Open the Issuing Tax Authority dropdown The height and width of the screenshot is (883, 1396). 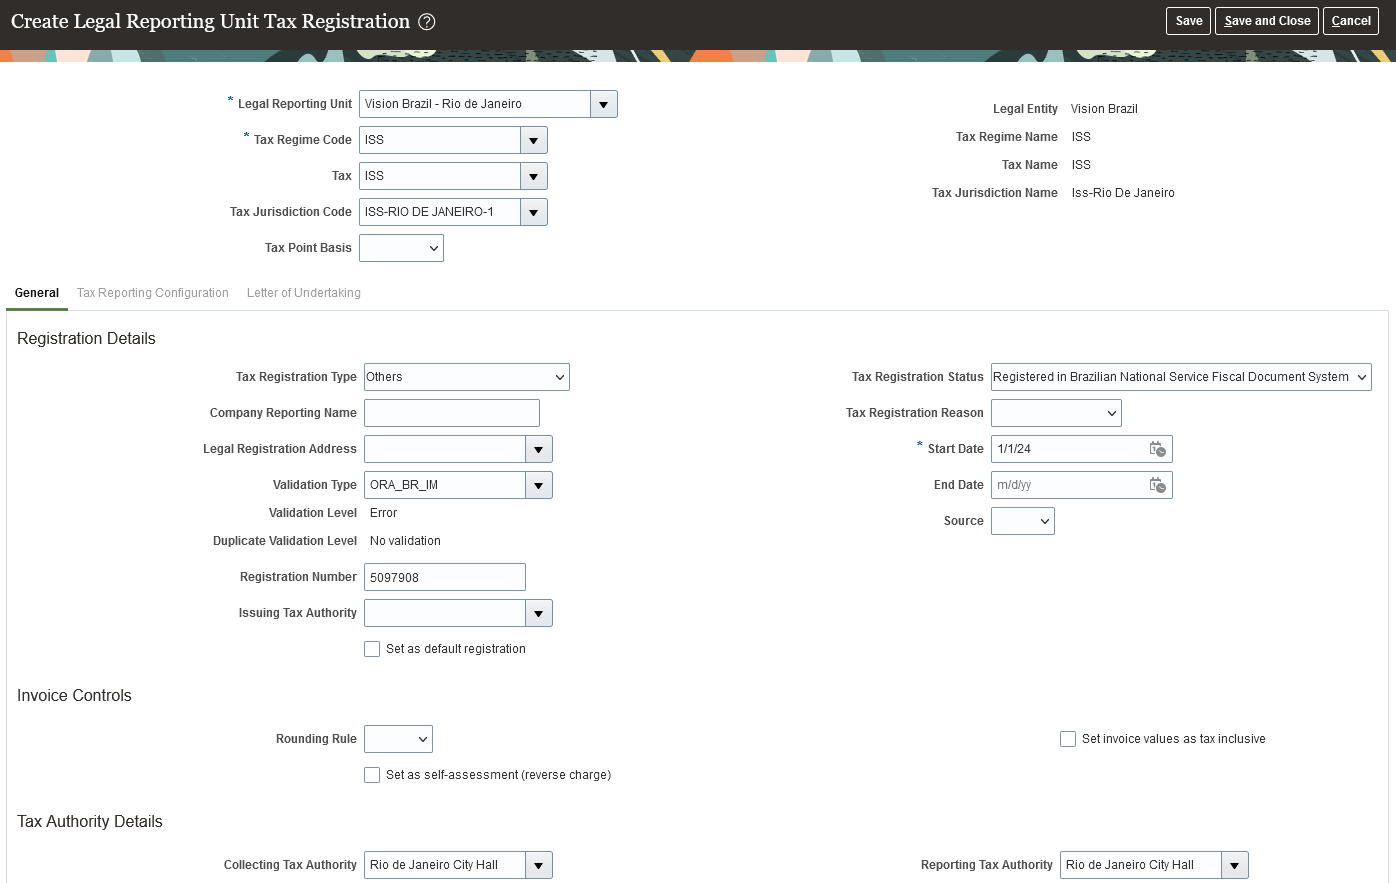(539, 613)
